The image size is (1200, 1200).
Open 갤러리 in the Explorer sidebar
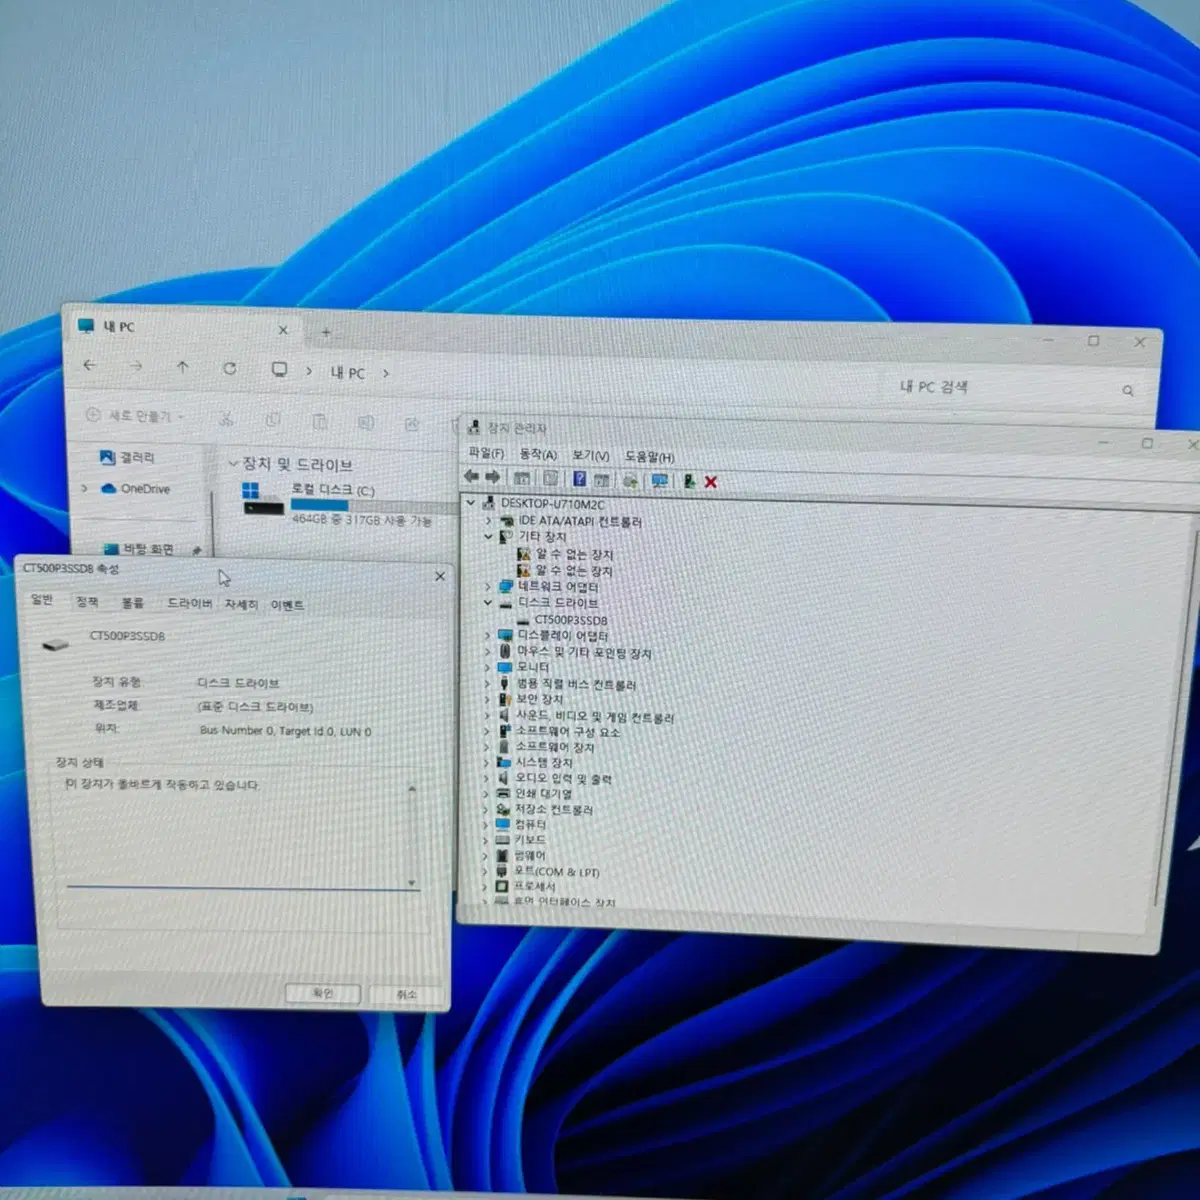click(x=127, y=457)
